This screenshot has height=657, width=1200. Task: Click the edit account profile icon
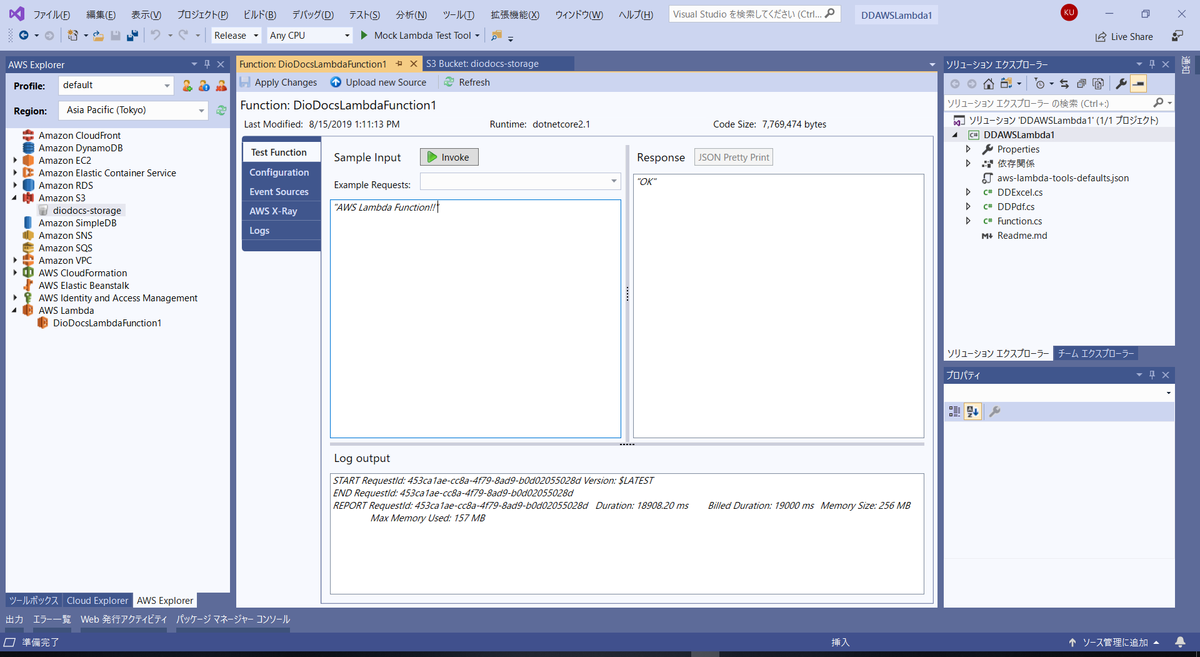pyautogui.click(x=203, y=85)
